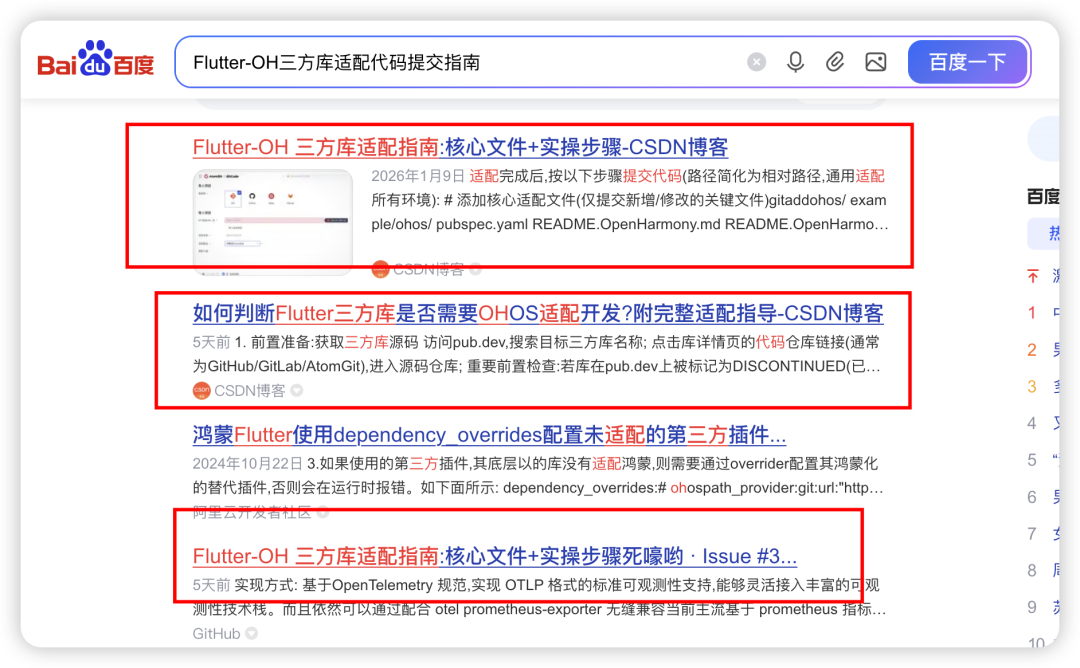1080x668 pixels.
Task: Expand the dropdown arrow next to 阿里云开发者社区
Action: (x=323, y=512)
